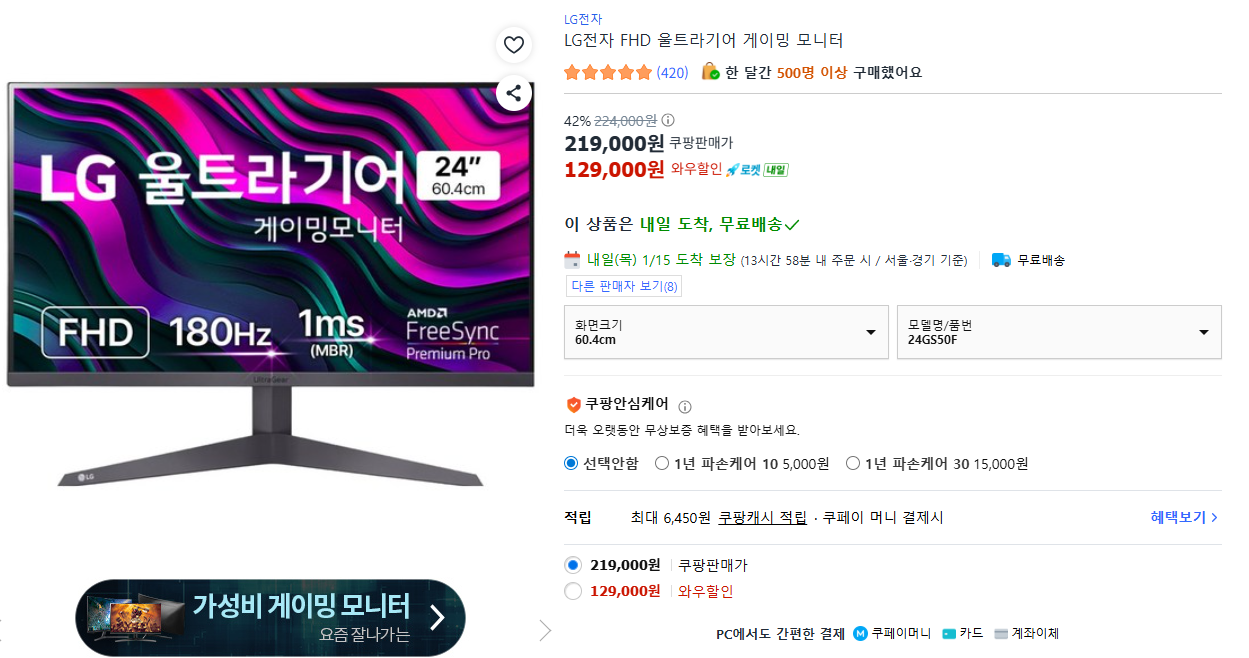Choose the 129,000원 와우할인 price option
This screenshot has width=1249, height=658.
573,591
